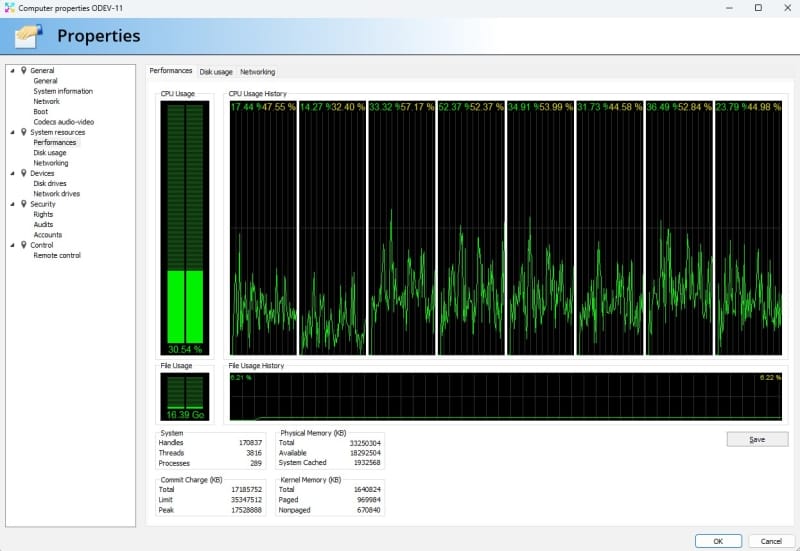Select System information in the tree

(x=63, y=91)
